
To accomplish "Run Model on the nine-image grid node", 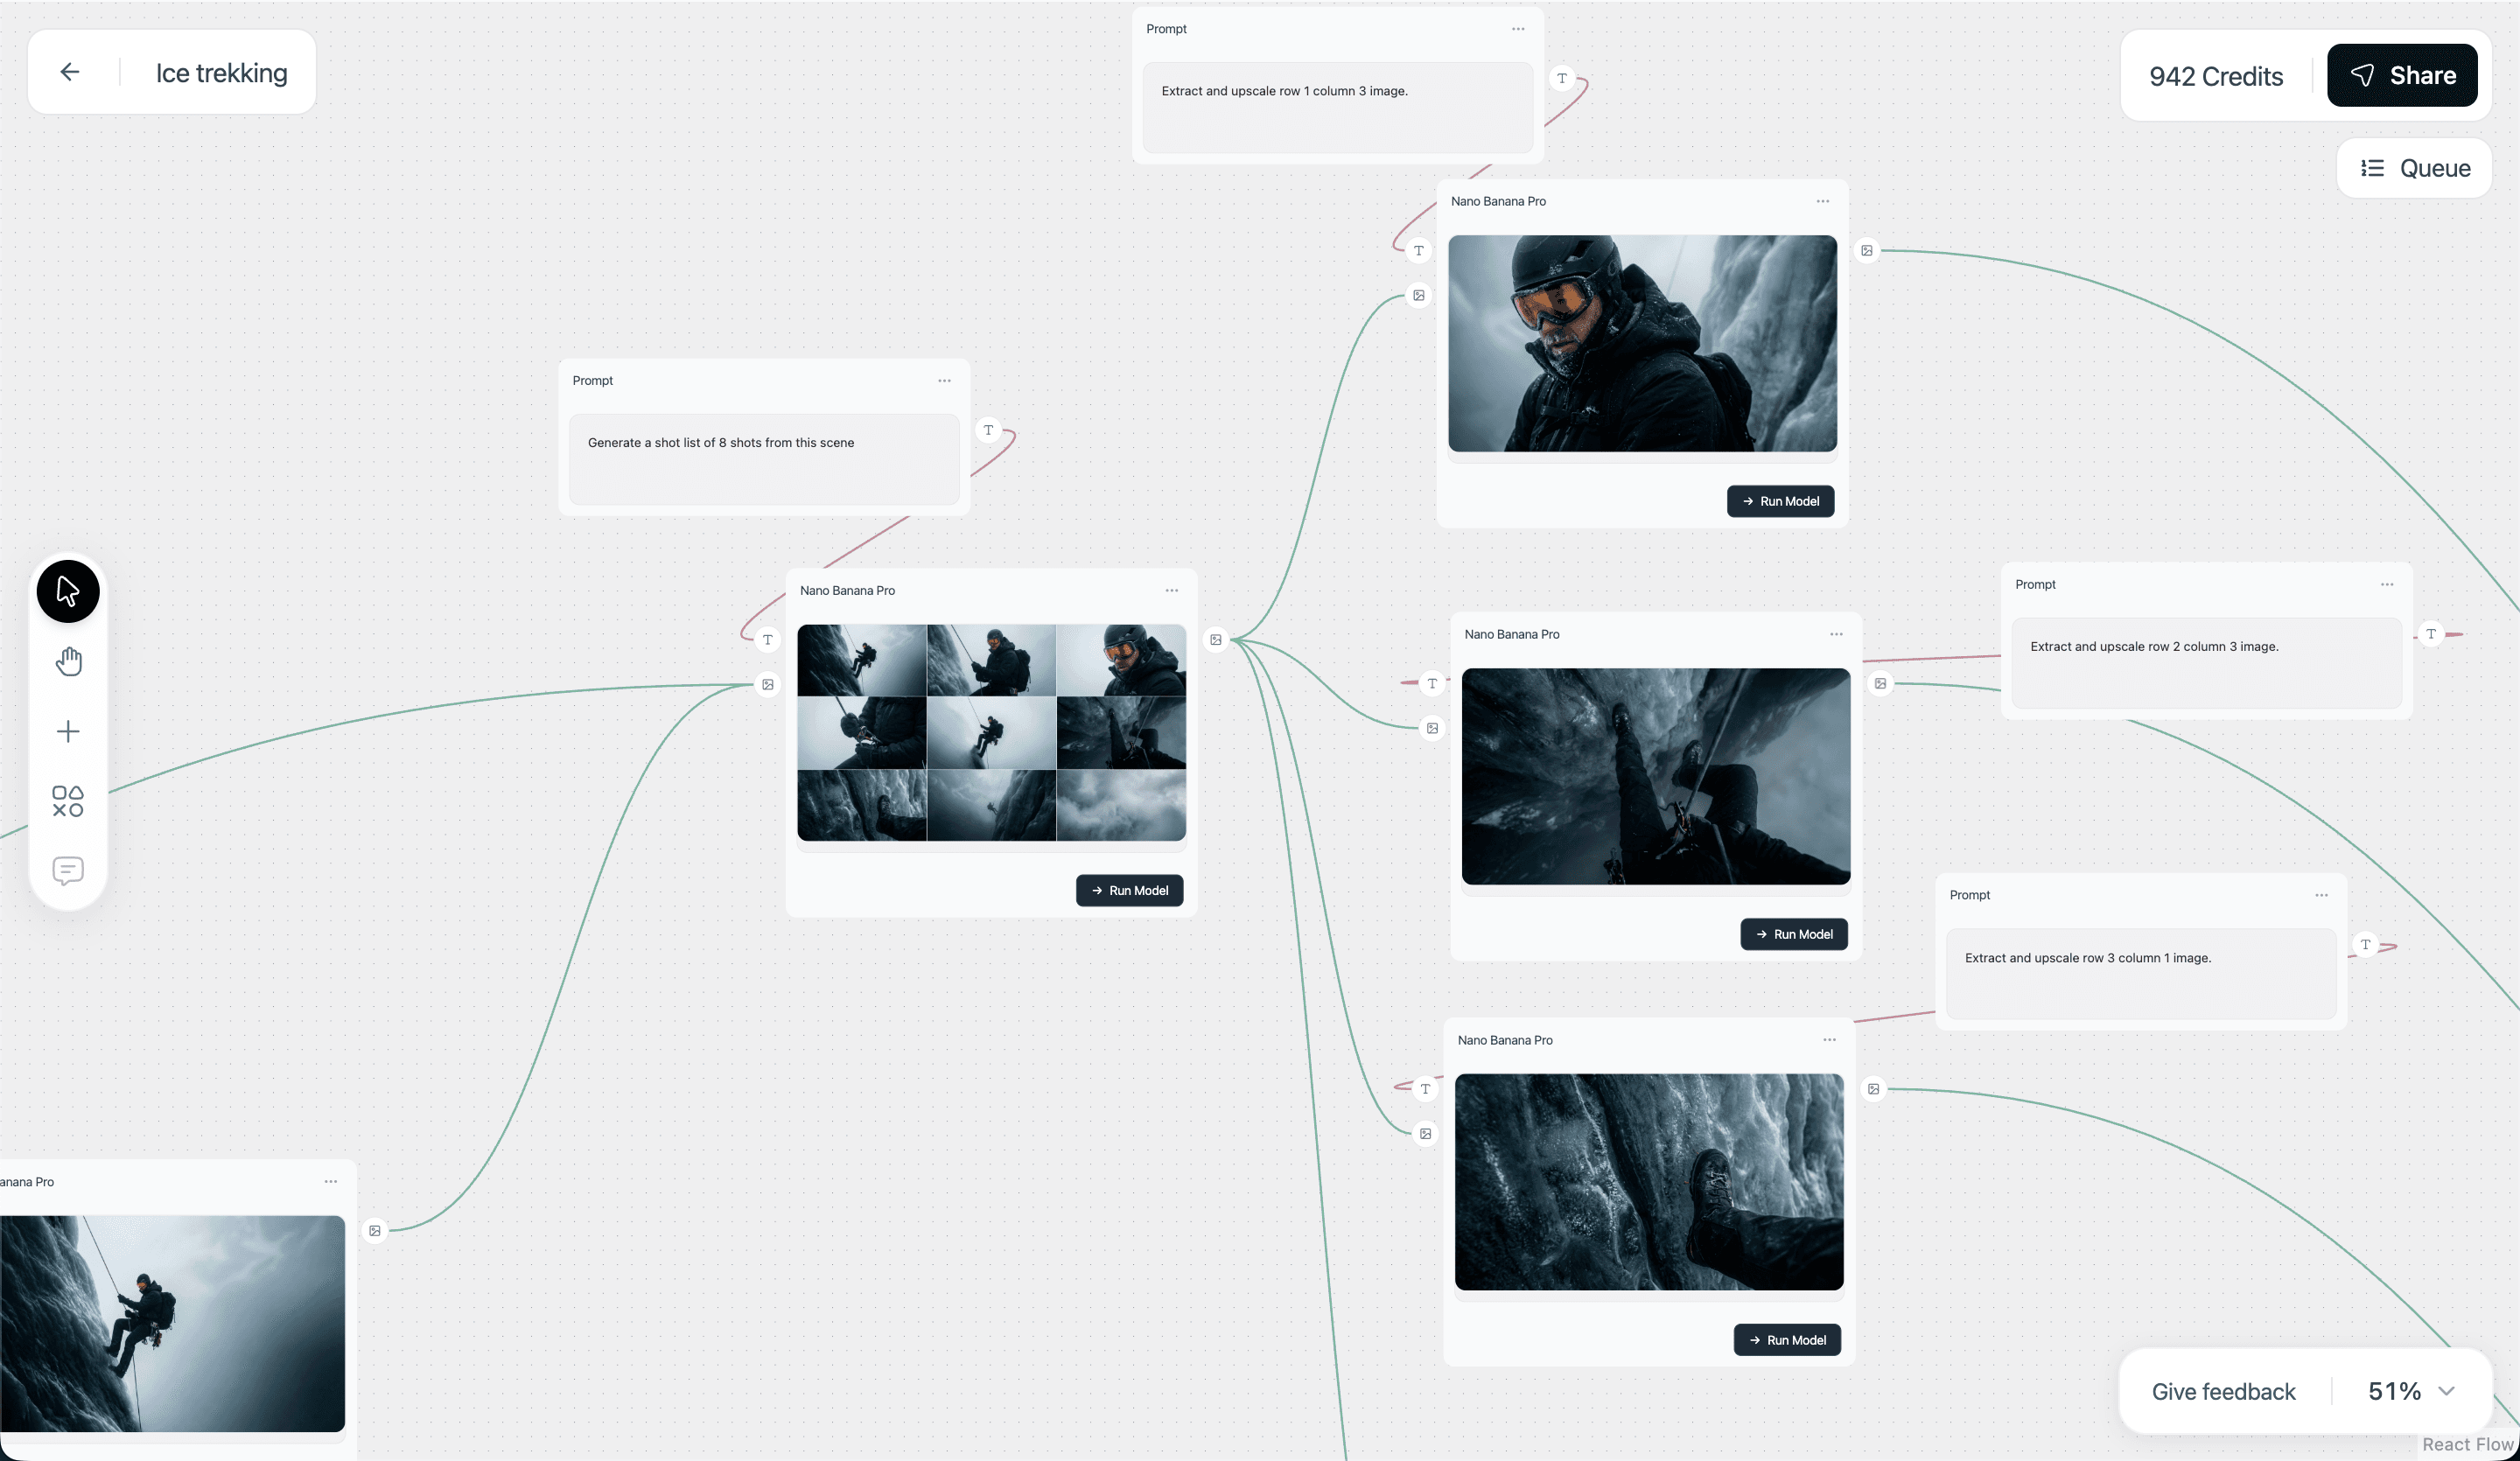I will point(1129,890).
